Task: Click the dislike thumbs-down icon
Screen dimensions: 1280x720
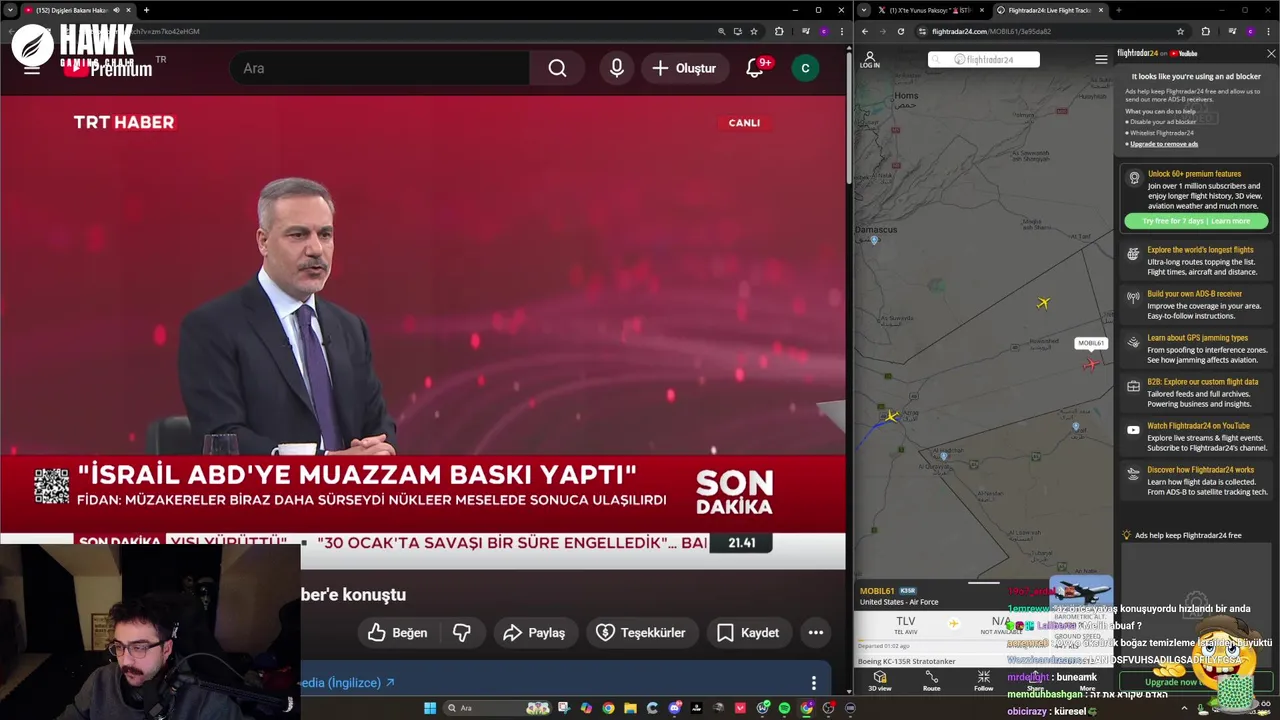Action: [462, 632]
